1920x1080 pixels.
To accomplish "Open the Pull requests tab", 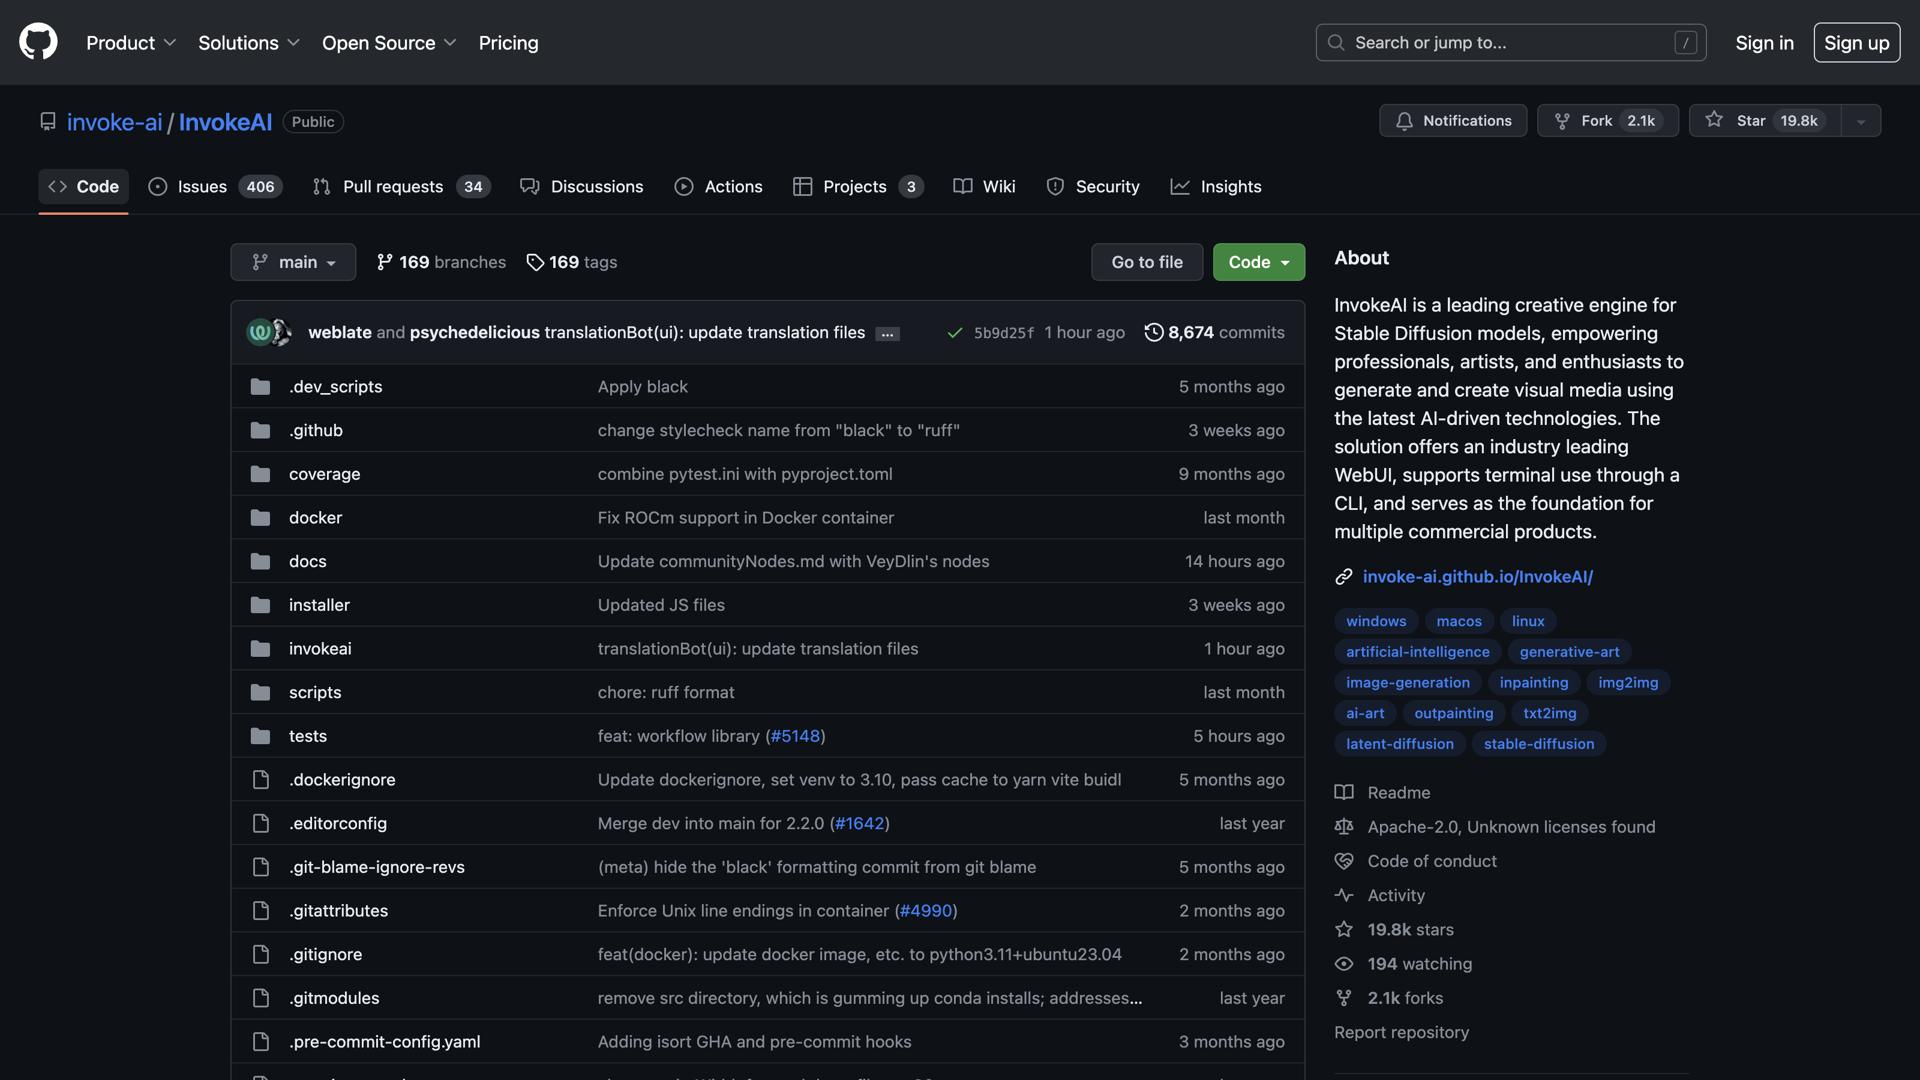I will [401, 186].
